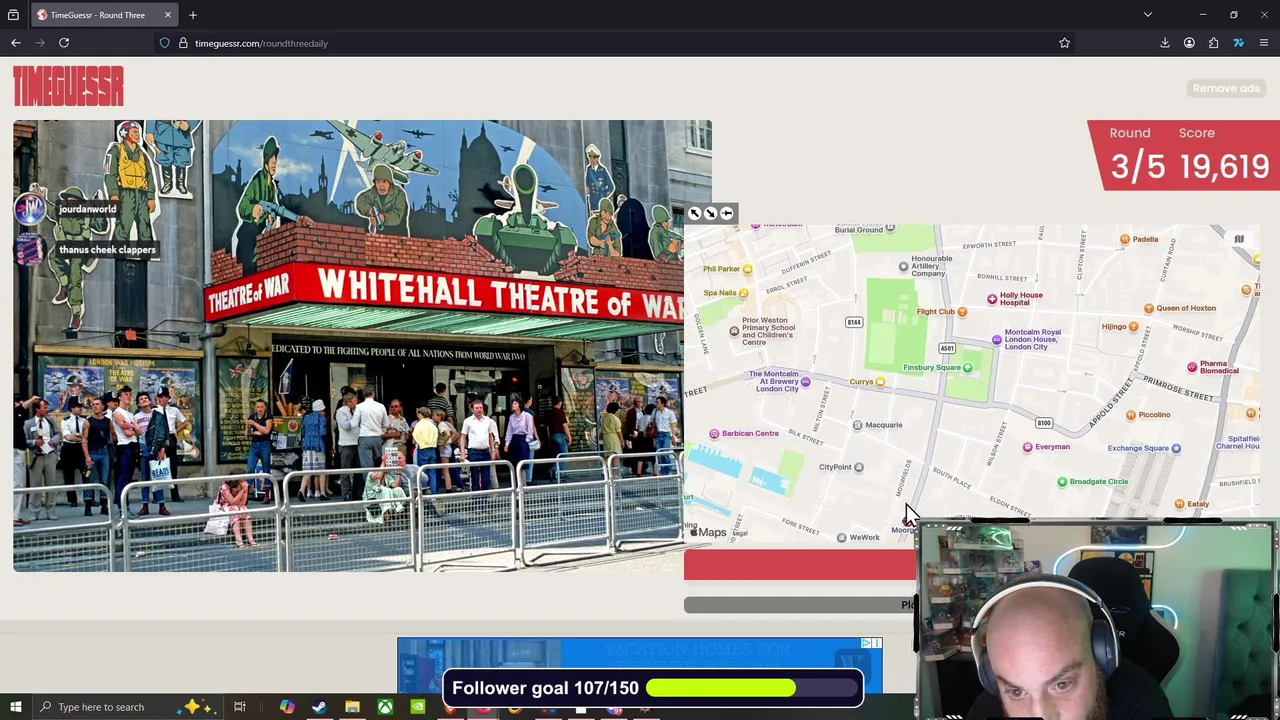
Task: Close the advertisement banner
Action: (x=876, y=643)
